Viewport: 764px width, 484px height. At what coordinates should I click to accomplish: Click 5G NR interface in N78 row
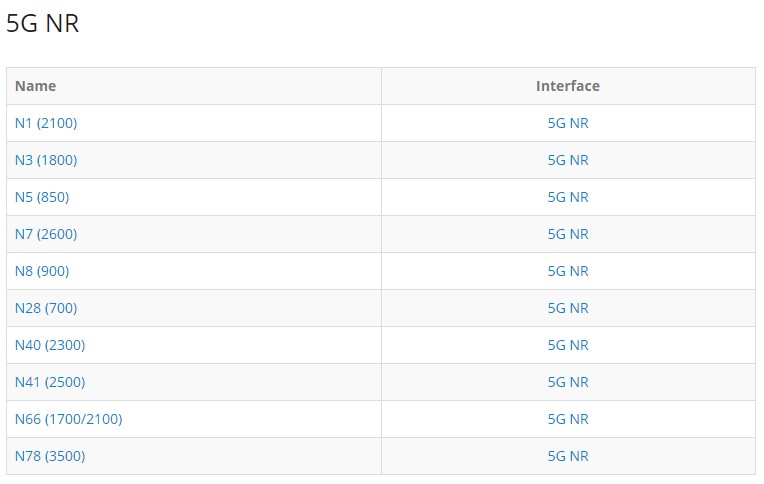pos(568,456)
